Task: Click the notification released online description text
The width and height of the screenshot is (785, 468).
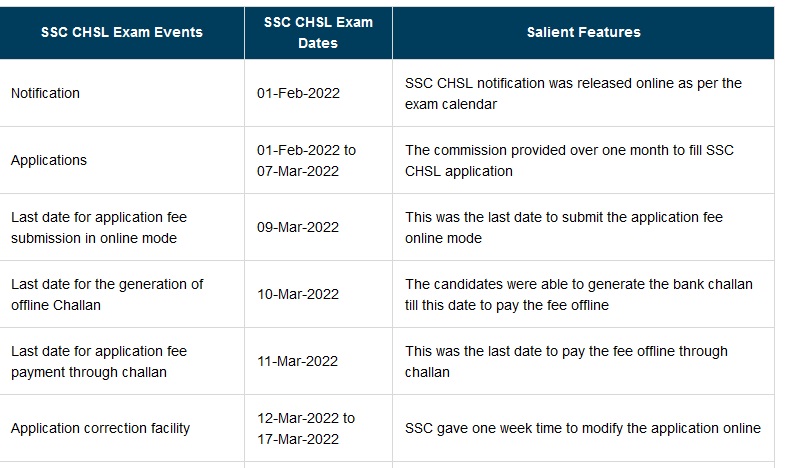Action: coord(573,93)
